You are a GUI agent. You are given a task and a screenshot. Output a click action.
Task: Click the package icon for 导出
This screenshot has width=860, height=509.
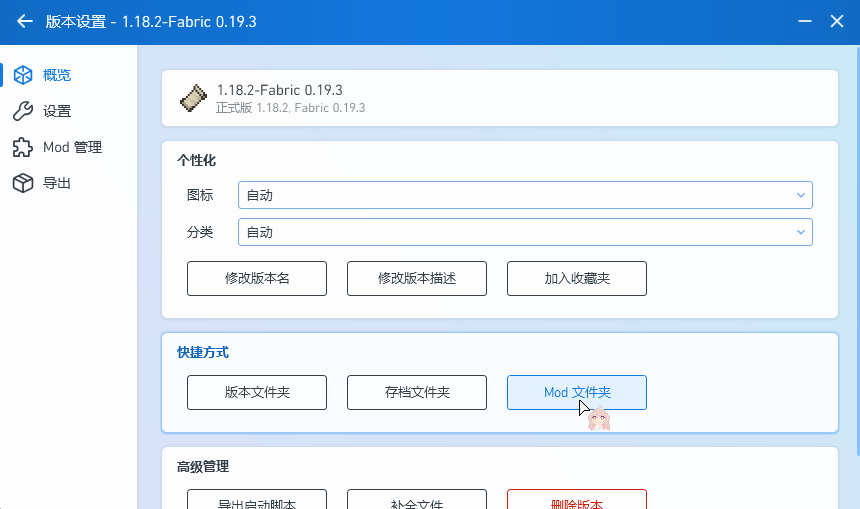point(23,183)
